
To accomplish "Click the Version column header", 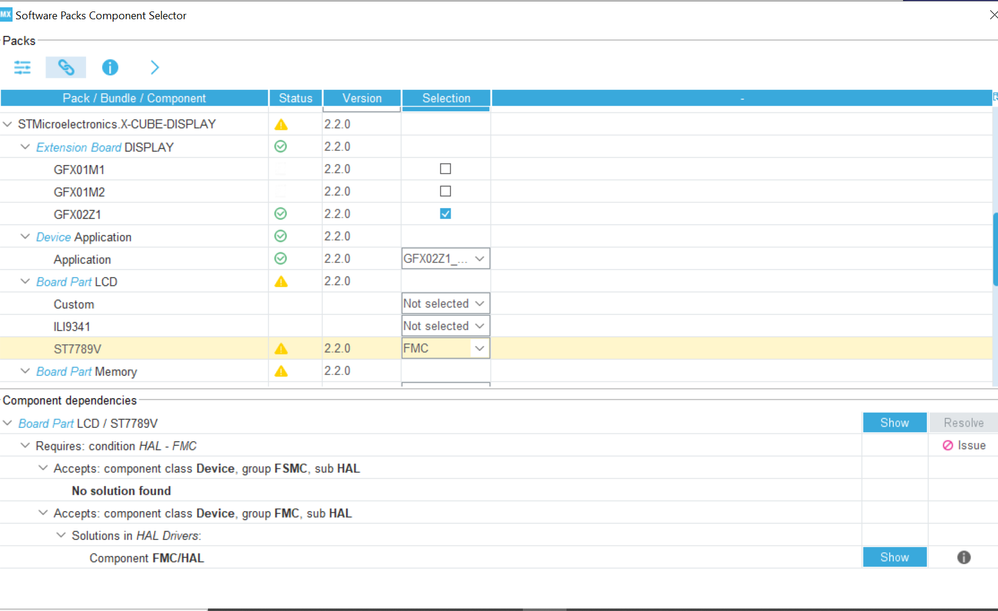I will pos(362,98).
